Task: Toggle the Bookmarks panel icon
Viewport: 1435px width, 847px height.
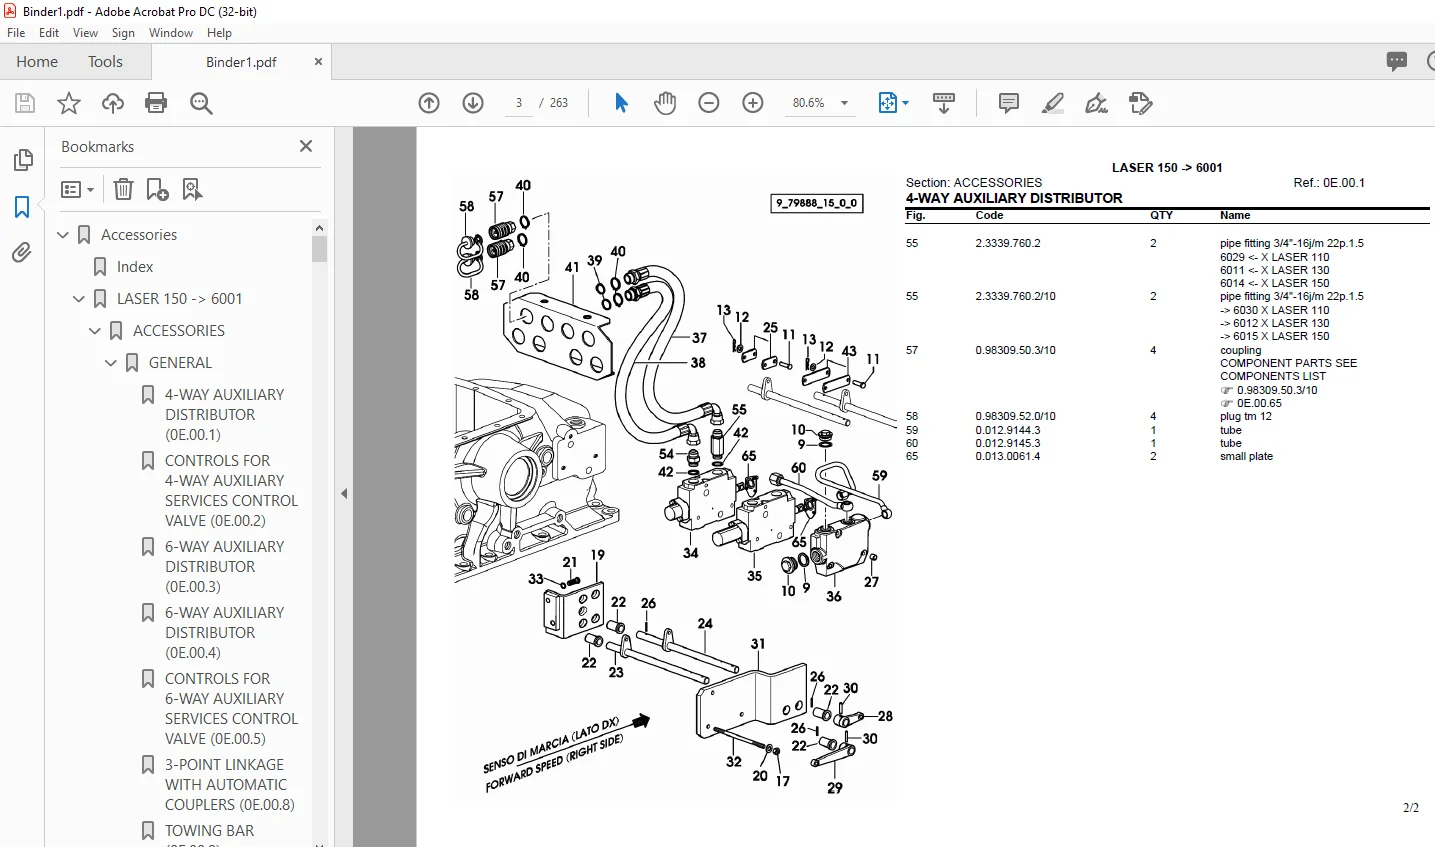Action: [x=22, y=207]
